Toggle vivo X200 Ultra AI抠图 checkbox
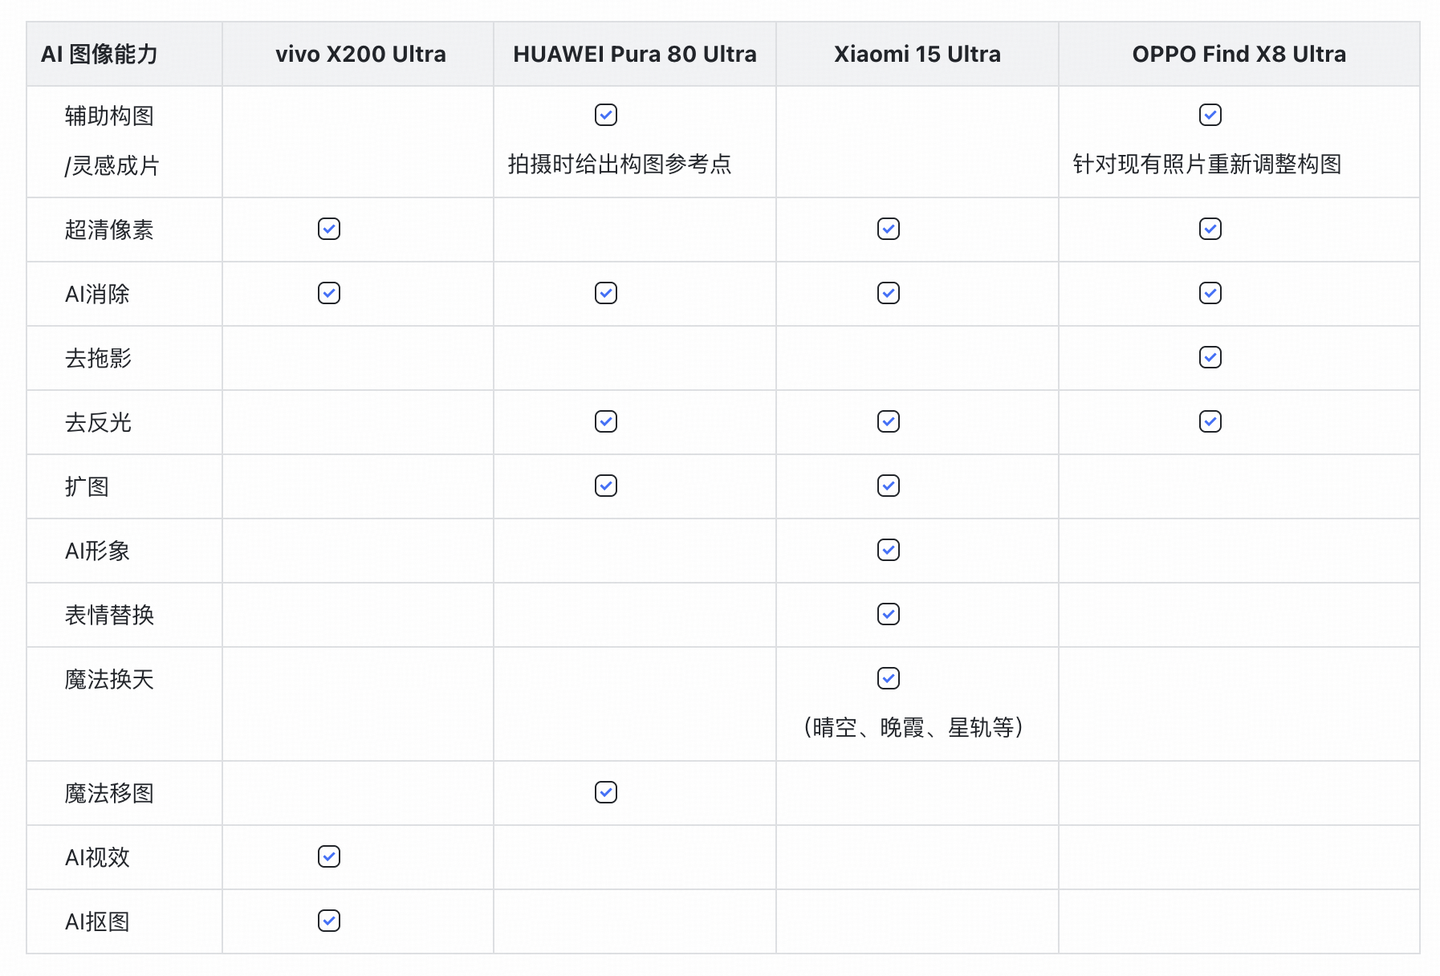Screen dimensions: 1440x976 point(329,920)
